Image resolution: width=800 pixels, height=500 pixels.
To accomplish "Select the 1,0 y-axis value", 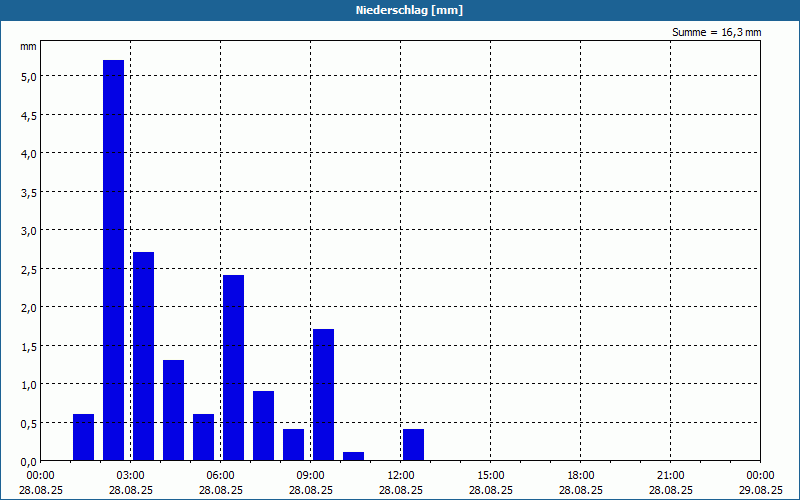I will pyautogui.click(x=28, y=385).
